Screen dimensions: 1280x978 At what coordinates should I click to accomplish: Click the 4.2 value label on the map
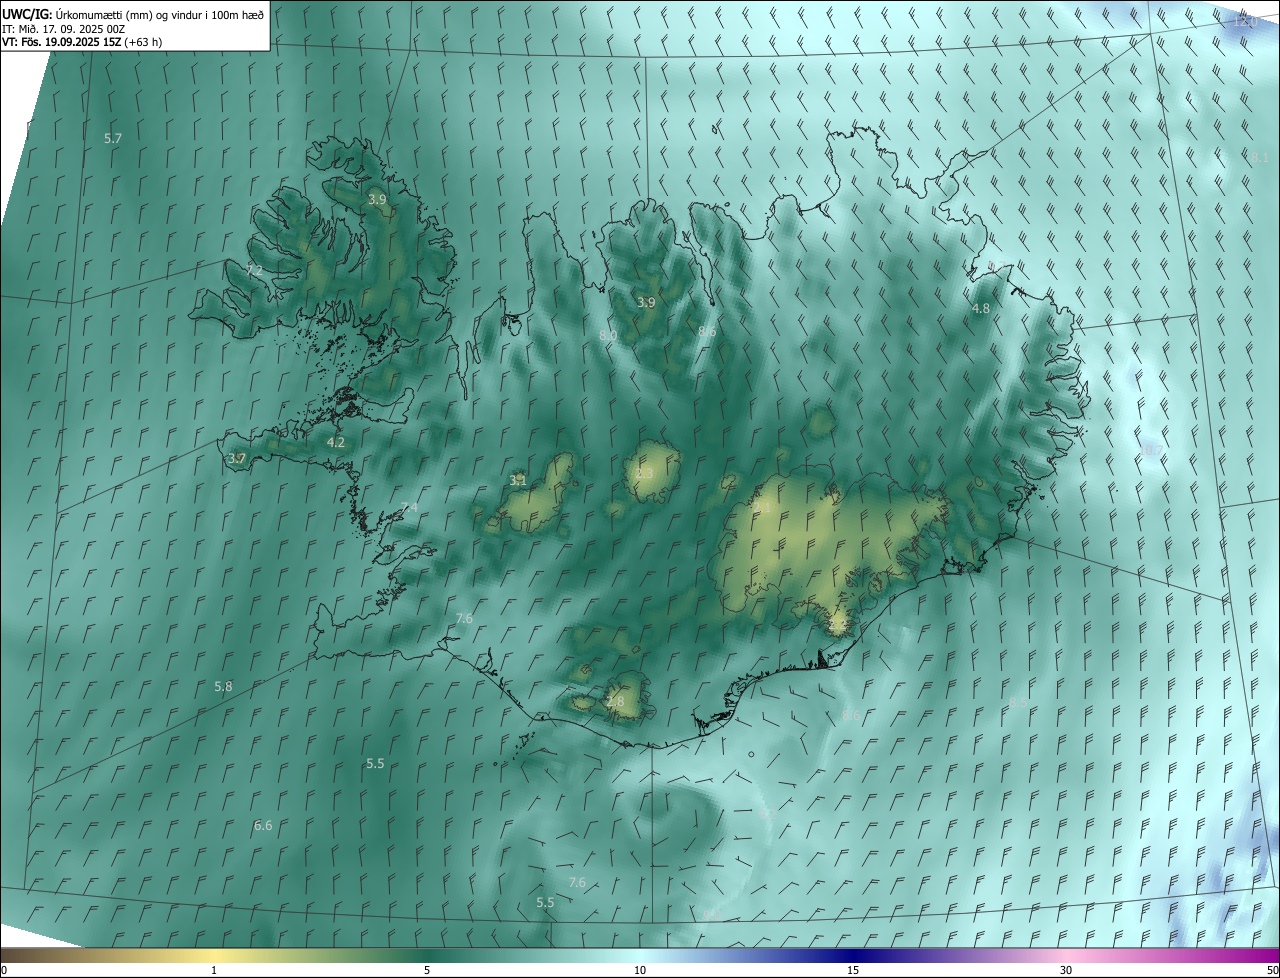click(336, 442)
